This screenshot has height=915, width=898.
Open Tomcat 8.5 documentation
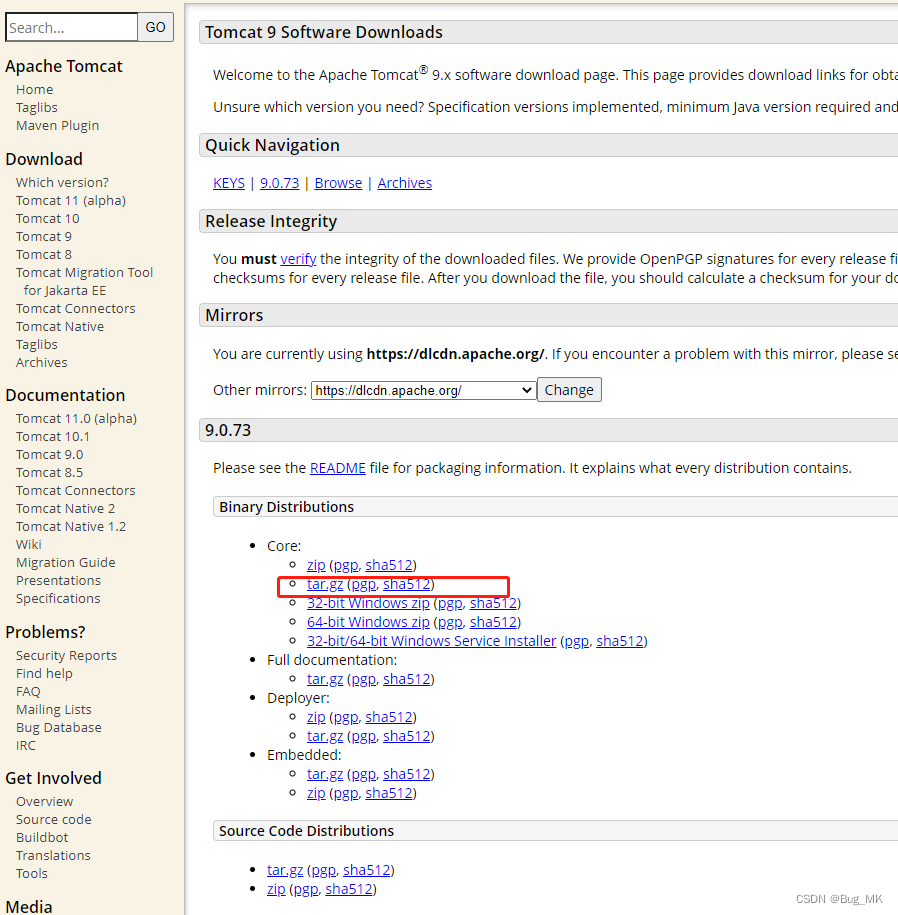click(49, 473)
